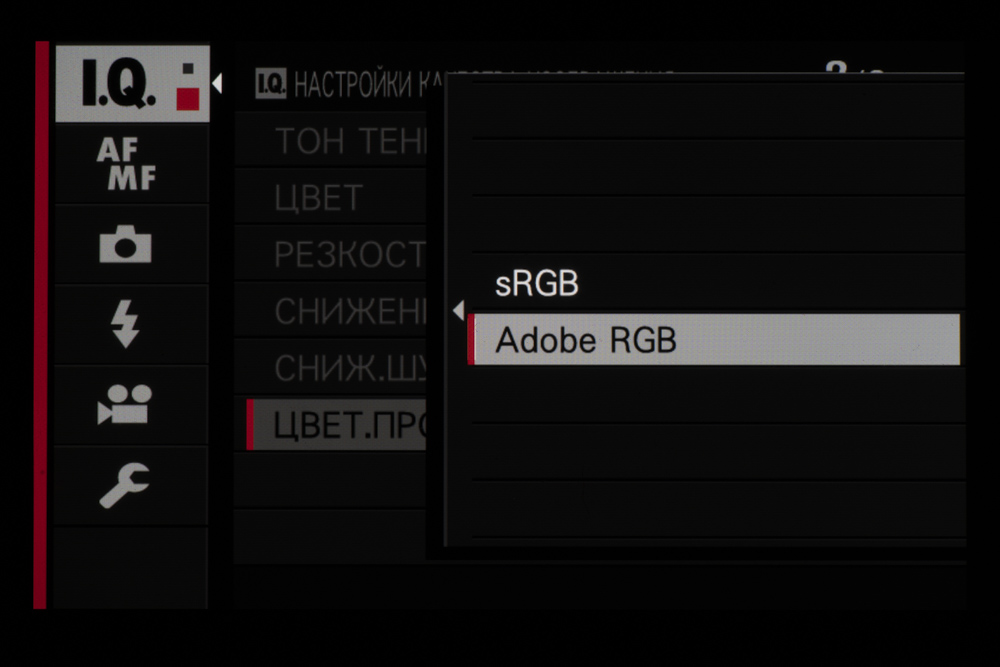The height and width of the screenshot is (667, 1000).
Task: Collapse popup using arrow left of Adobe RGB
Action: pos(458,311)
